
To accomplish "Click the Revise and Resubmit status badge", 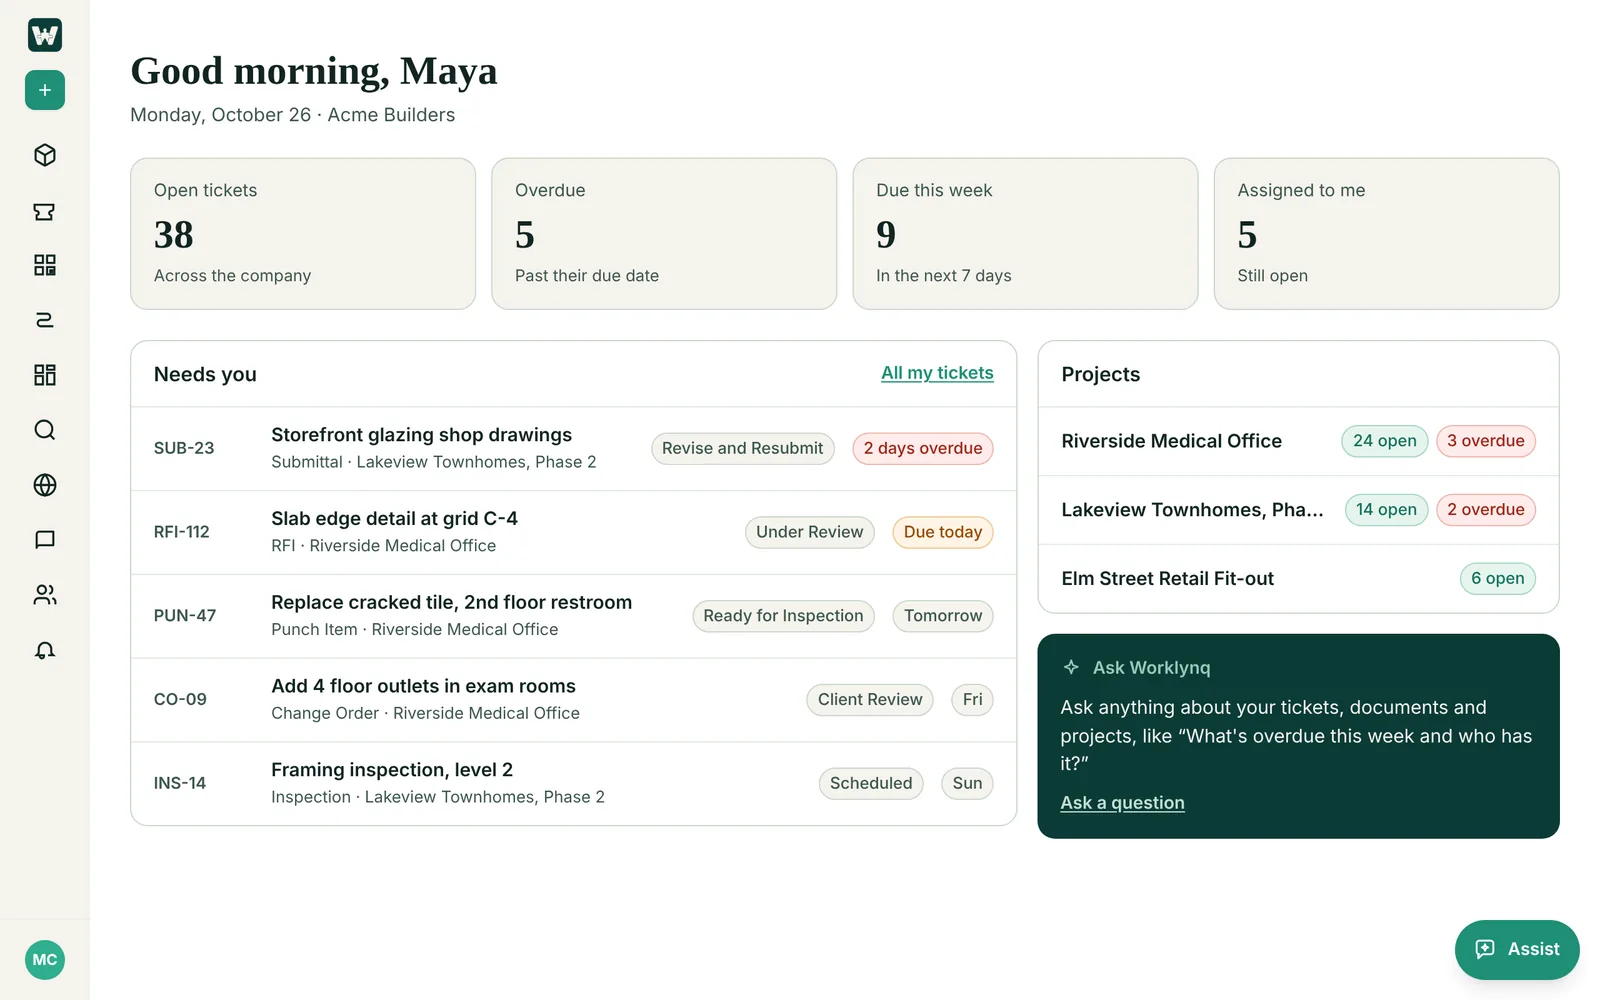I will 742,448.
